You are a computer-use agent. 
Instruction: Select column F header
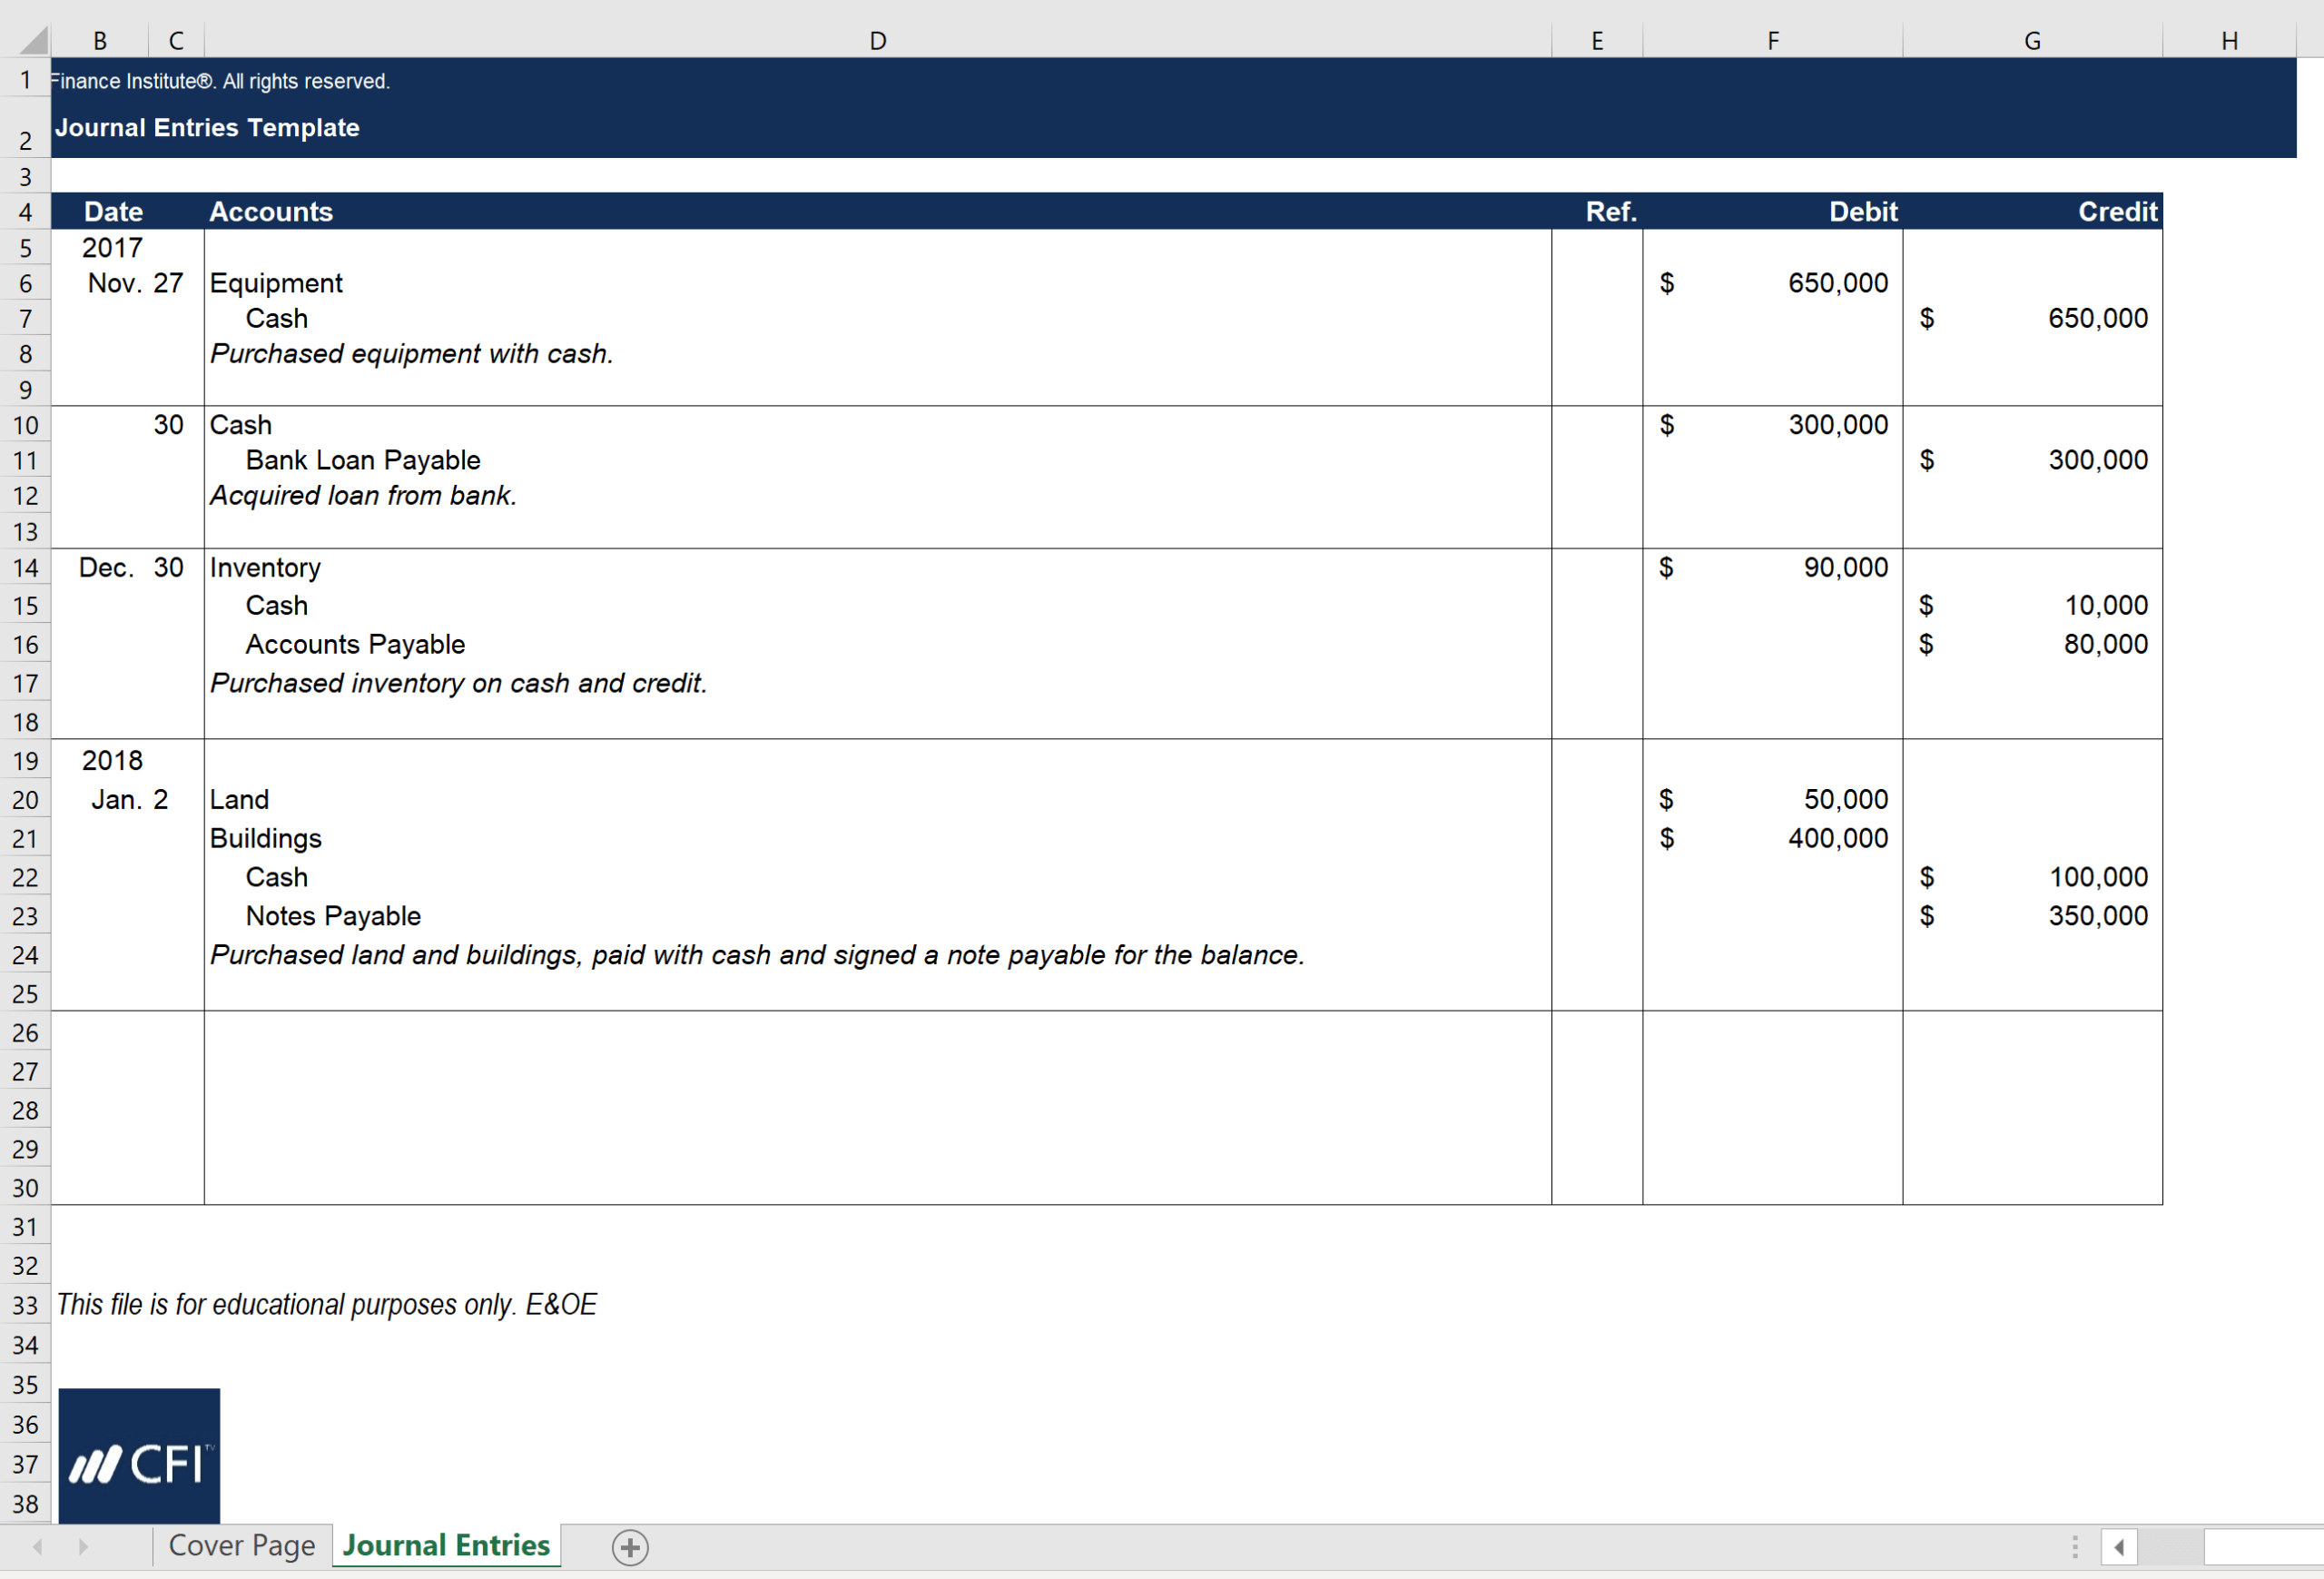click(x=1773, y=41)
